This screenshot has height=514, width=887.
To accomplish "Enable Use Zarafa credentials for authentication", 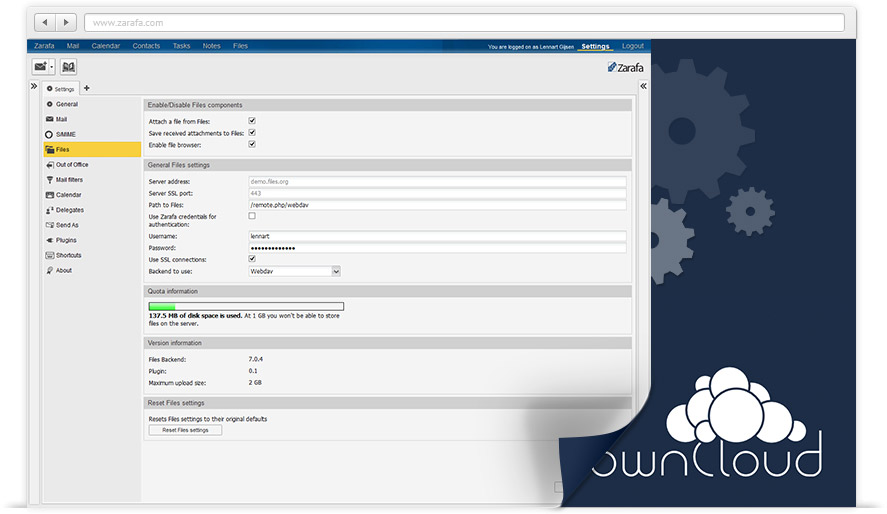I will click(x=252, y=216).
